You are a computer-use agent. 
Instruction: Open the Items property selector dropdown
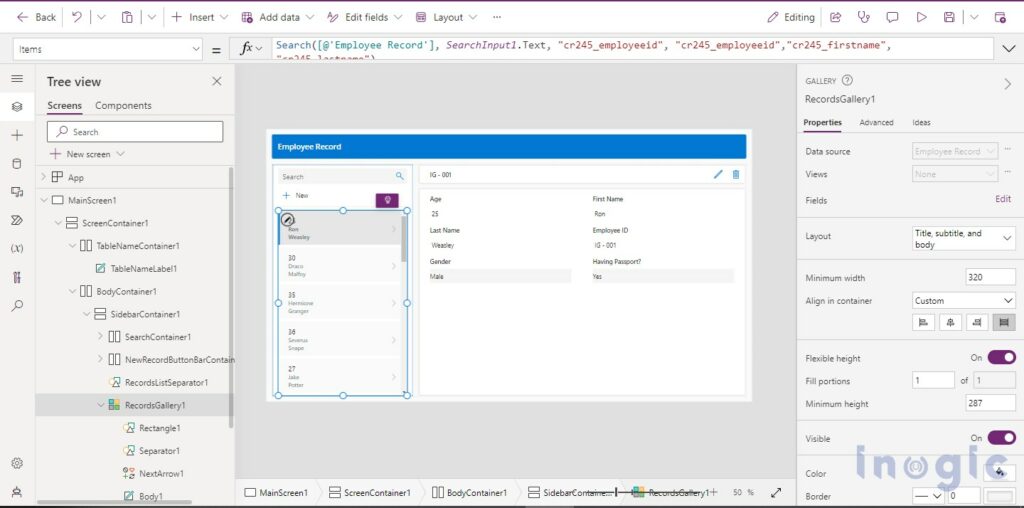[108, 49]
